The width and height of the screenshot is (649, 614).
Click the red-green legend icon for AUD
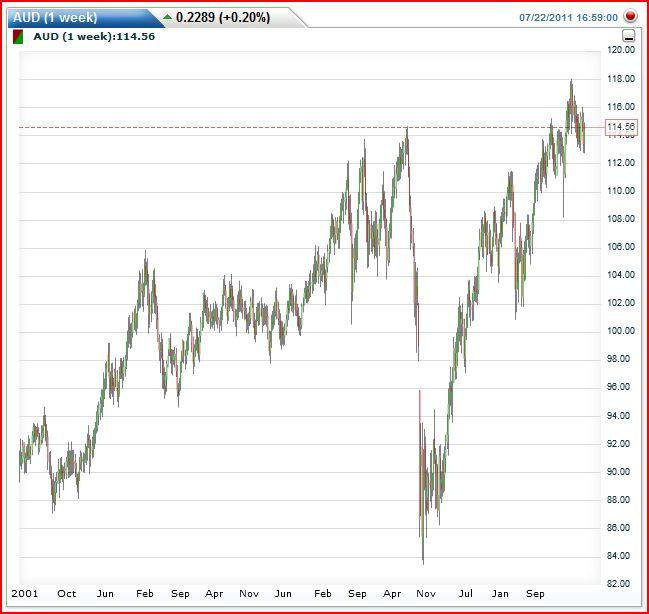click(18, 37)
